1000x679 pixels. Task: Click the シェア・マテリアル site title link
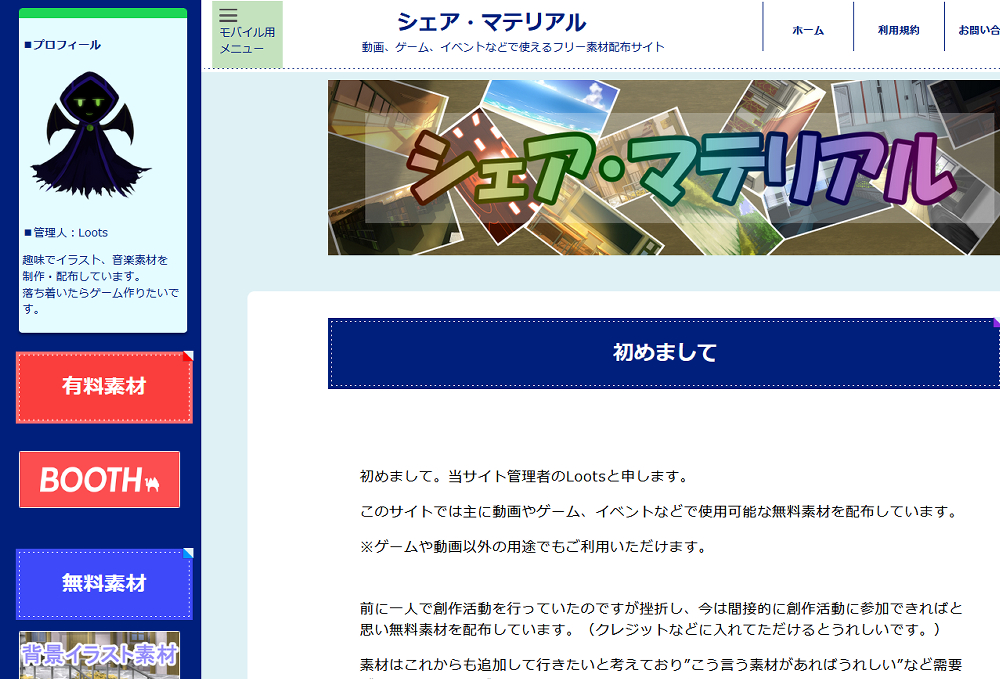pyautogui.click(x=491, y=22)
